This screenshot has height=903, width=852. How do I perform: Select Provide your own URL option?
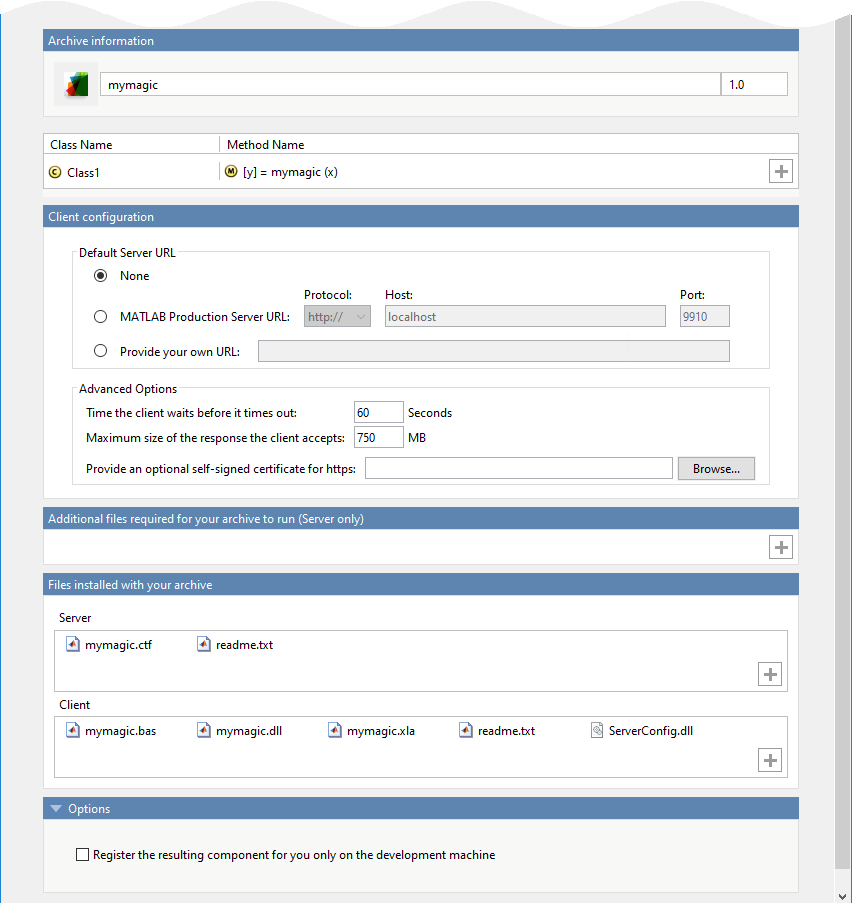(100, 351)
